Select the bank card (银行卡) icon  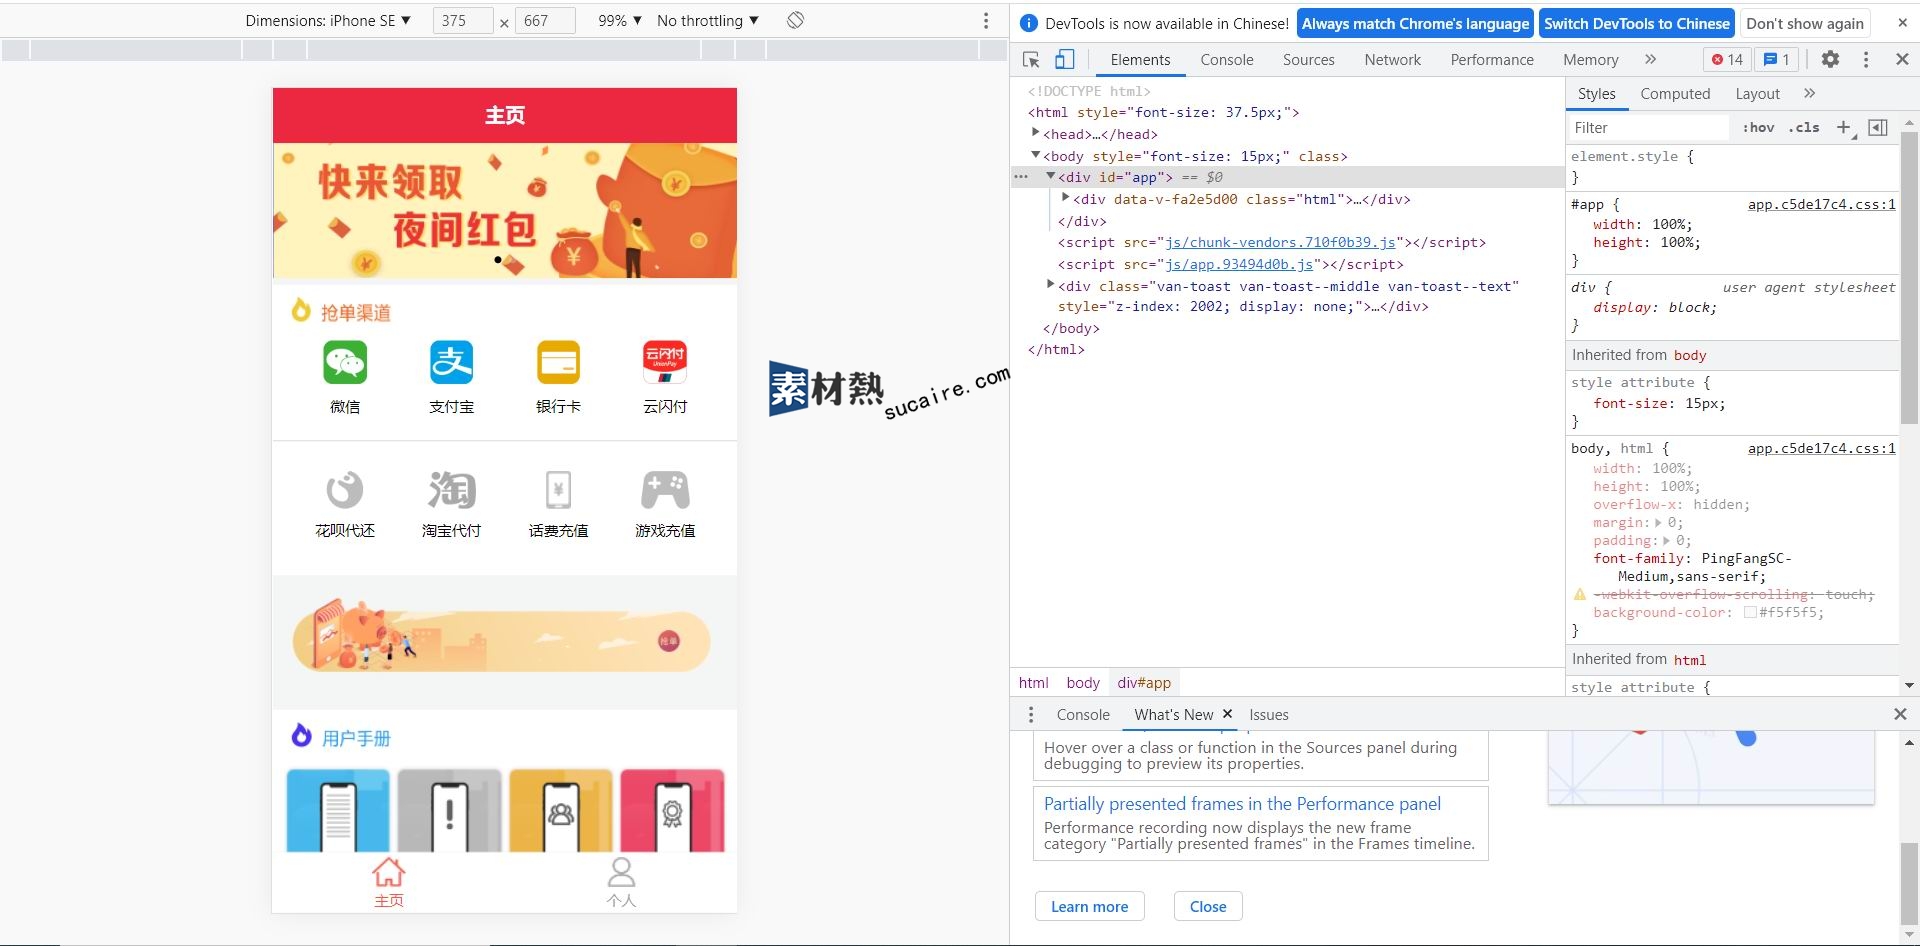point(558,363)
